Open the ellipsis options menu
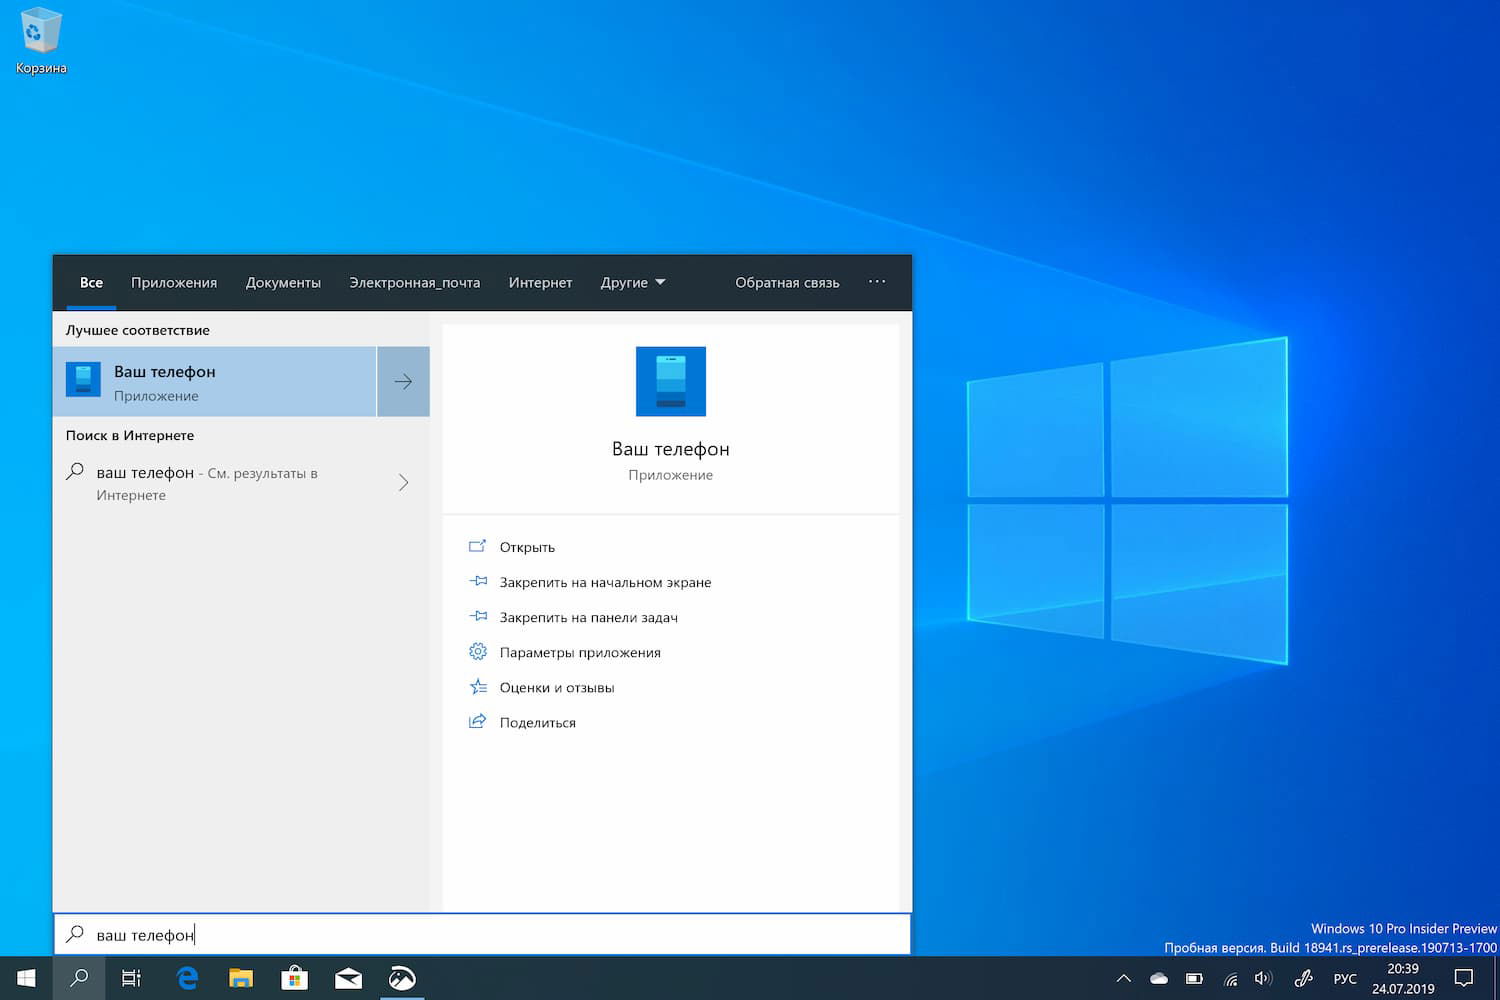 [x=877, y=282]
